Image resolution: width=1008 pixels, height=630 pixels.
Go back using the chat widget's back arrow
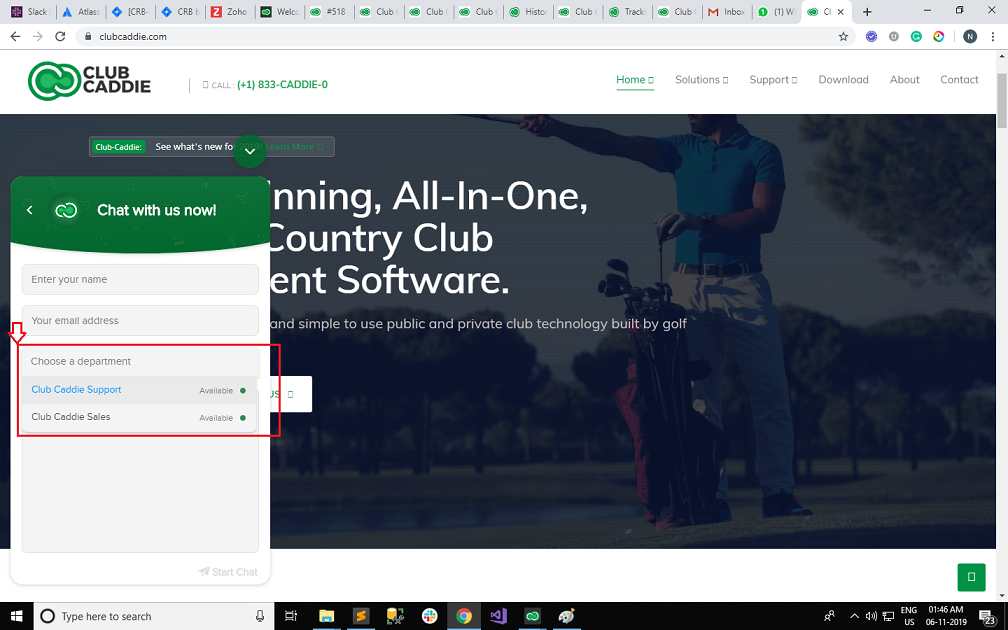(x=30, y=210)
